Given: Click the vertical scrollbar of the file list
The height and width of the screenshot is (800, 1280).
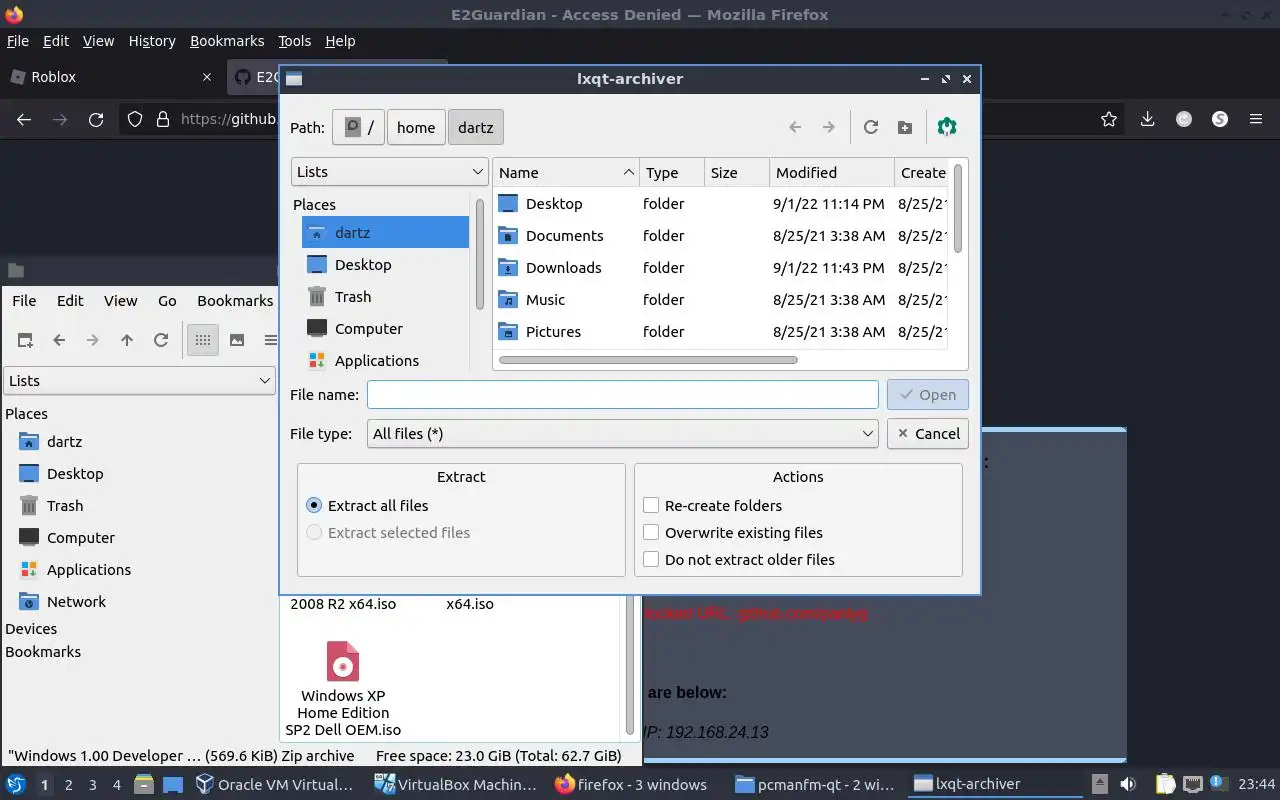Looking at the screenshot, I should pos(958,208).
